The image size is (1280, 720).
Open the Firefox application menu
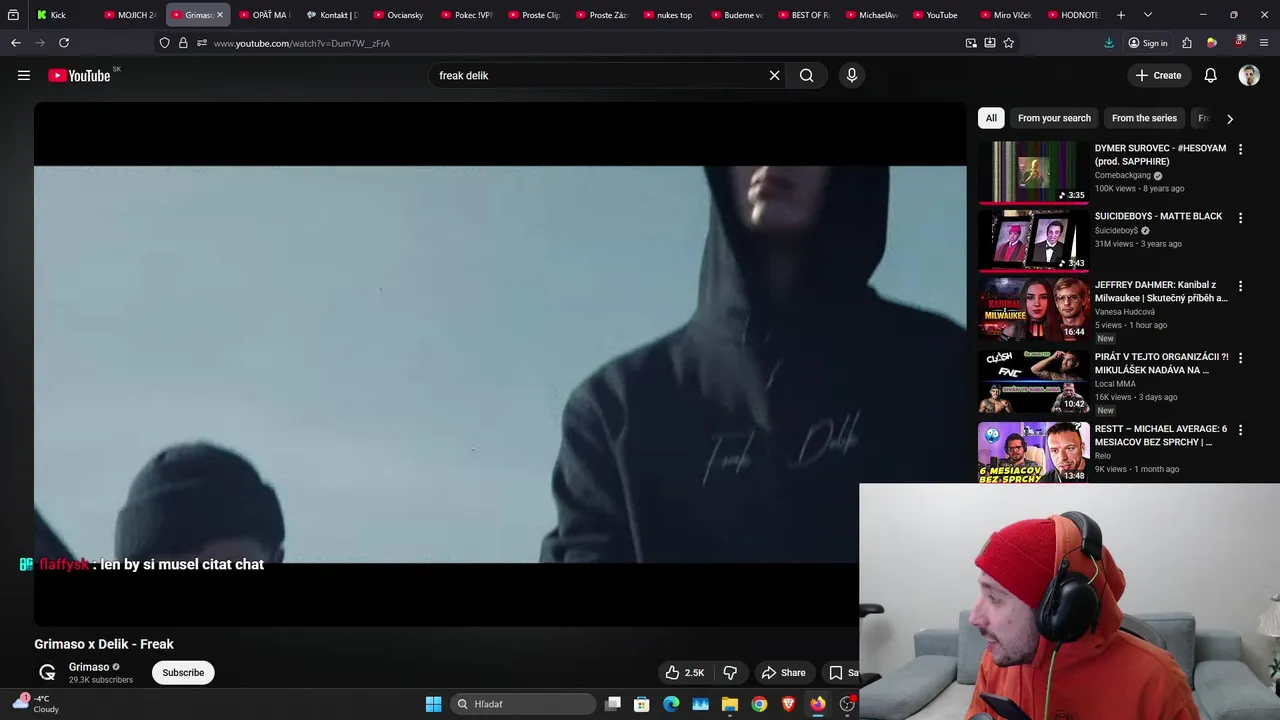pos(1264,43)
